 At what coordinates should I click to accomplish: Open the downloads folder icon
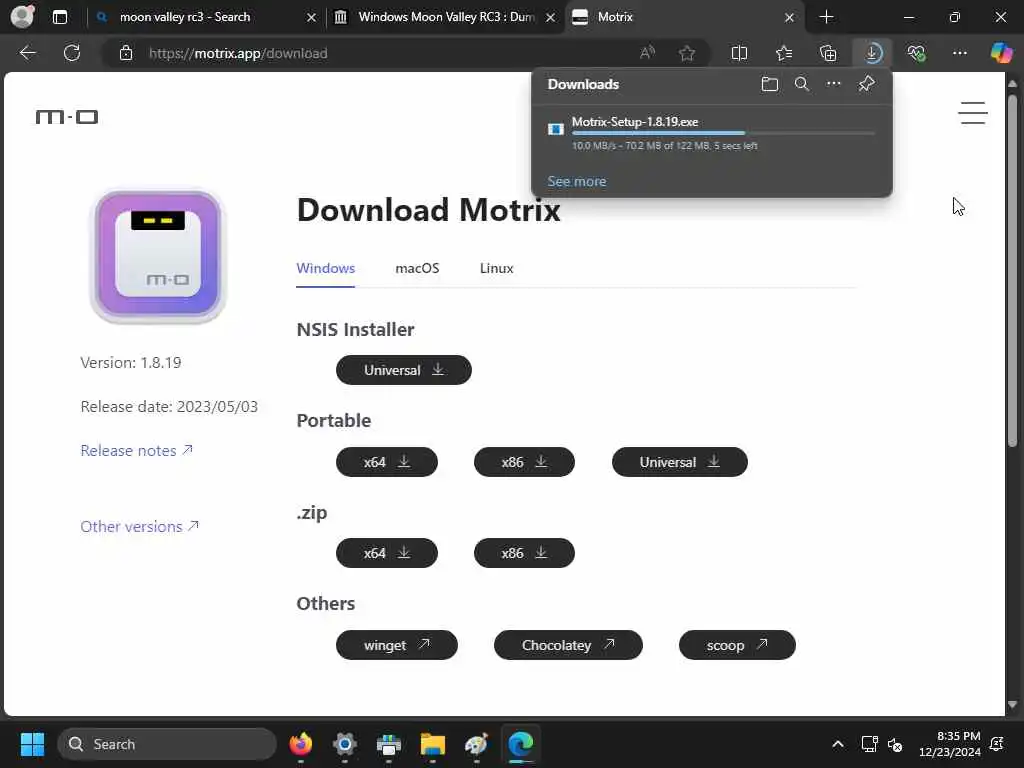(770, 84)
